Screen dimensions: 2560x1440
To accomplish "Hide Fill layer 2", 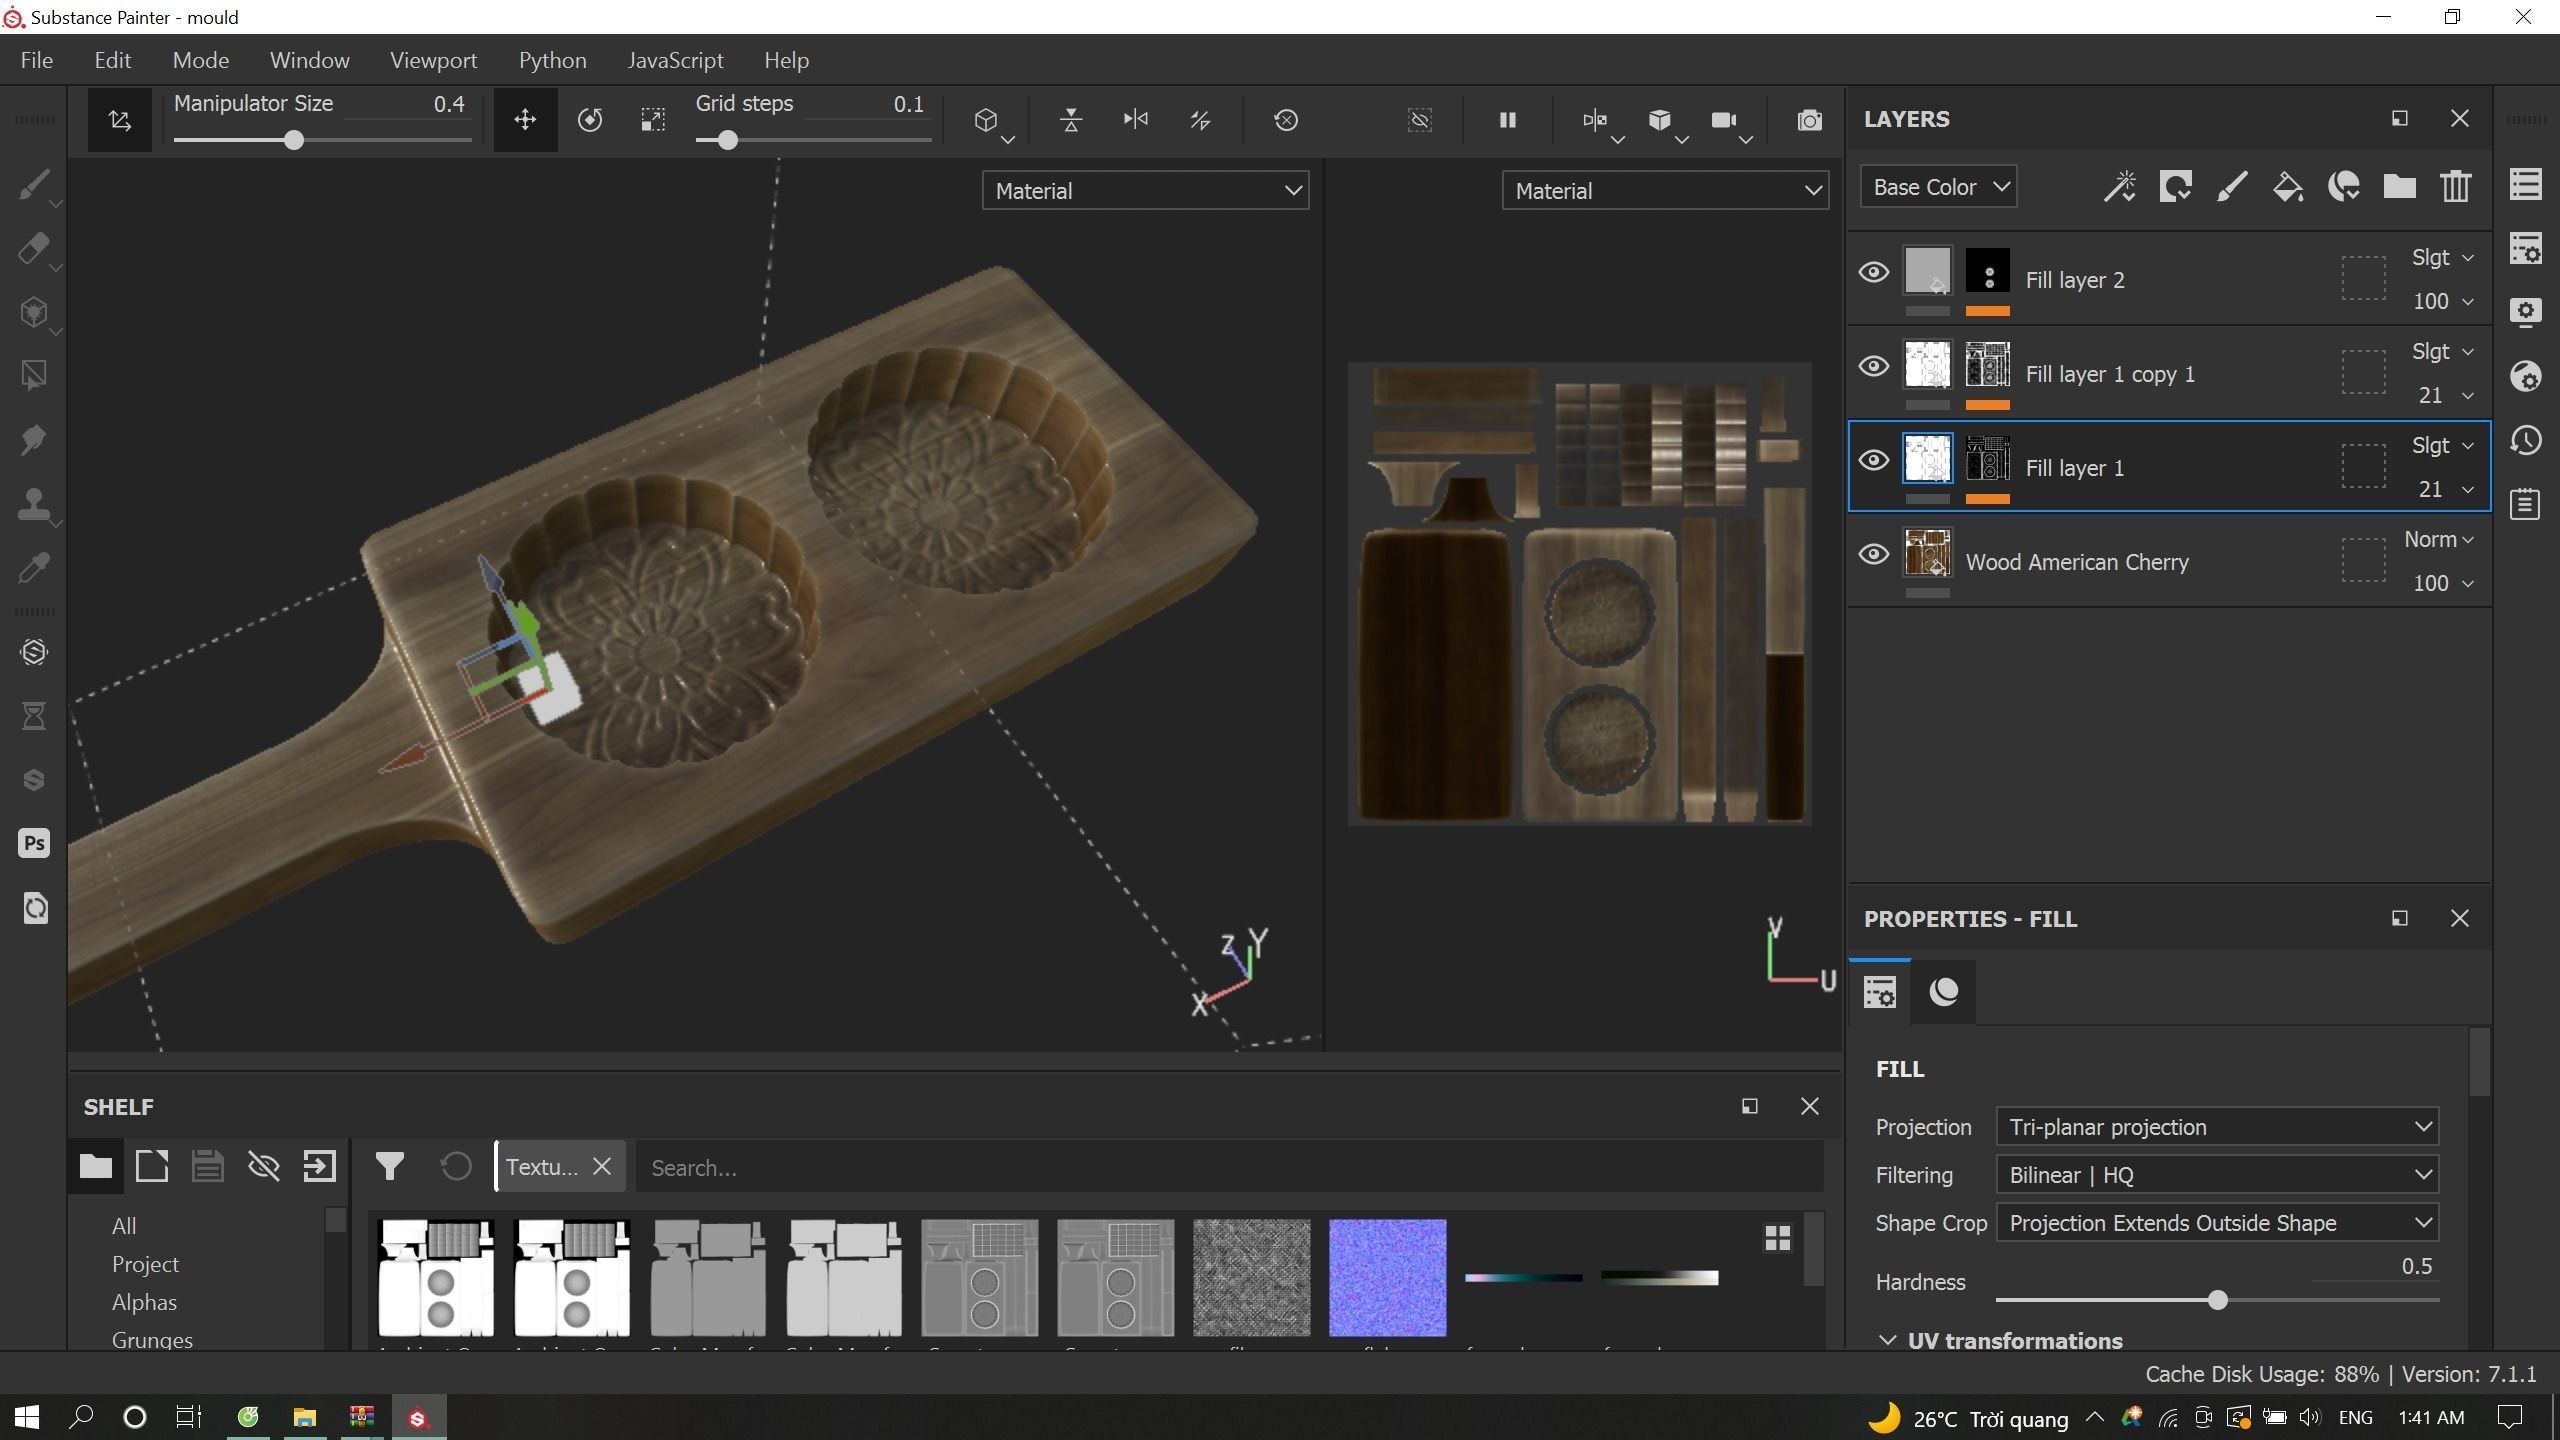I will (1873, 273).
